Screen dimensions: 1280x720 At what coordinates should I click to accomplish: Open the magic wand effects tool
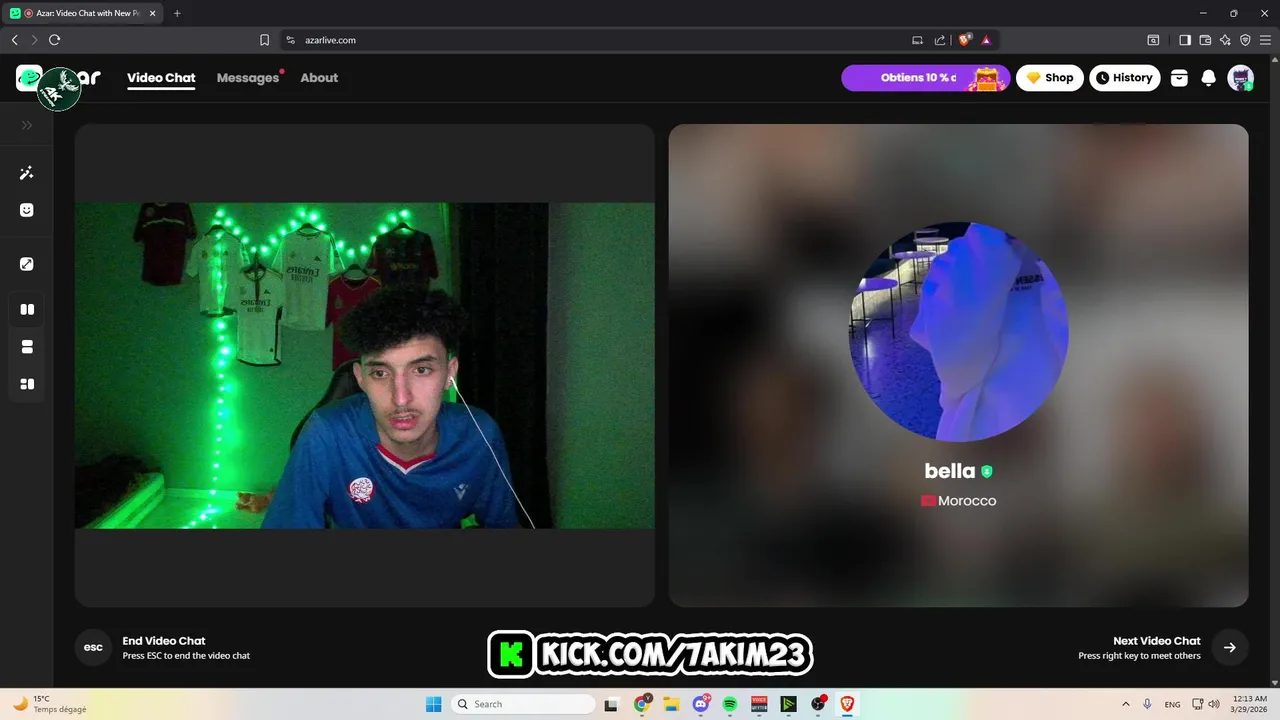click(x=27, y=173)
